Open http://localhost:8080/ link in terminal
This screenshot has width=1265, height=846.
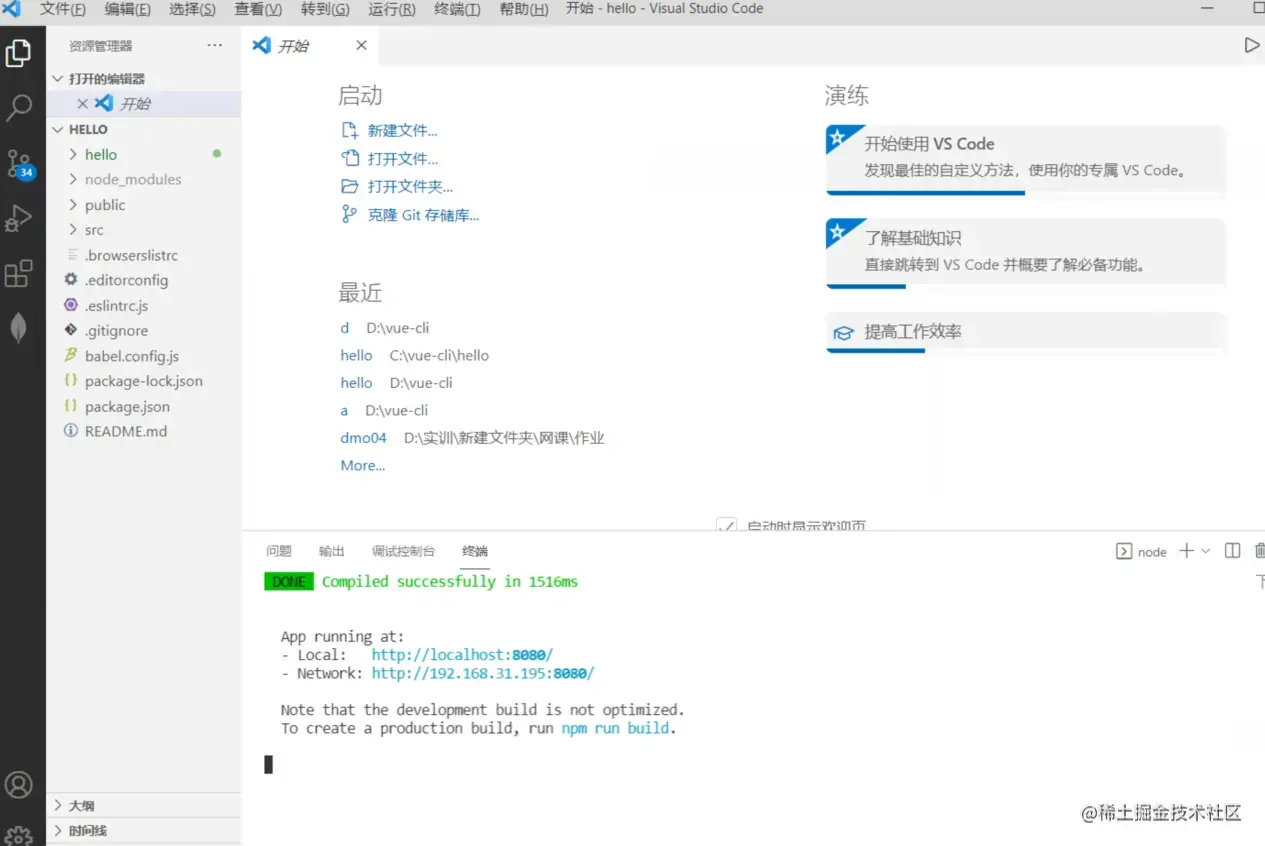[462, 655]
